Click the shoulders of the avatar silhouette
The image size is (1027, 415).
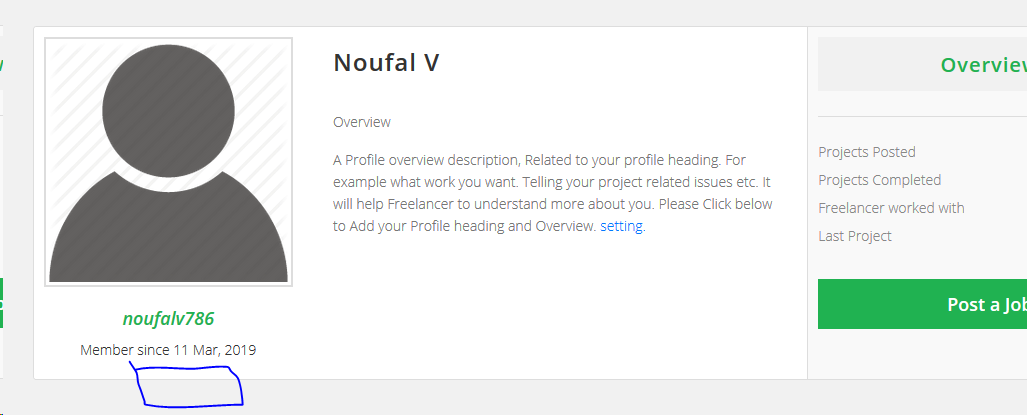168,240
